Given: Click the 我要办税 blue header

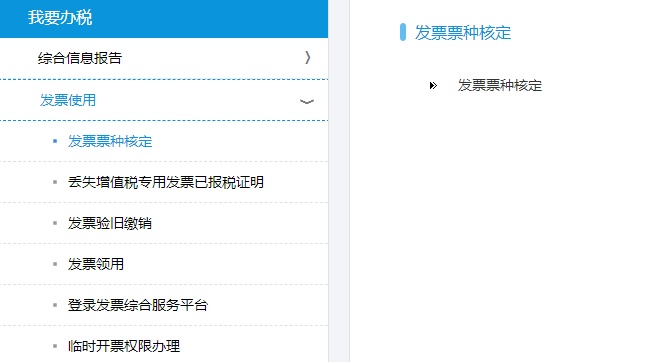Looking at the screenshot, I should click(164, 19).
